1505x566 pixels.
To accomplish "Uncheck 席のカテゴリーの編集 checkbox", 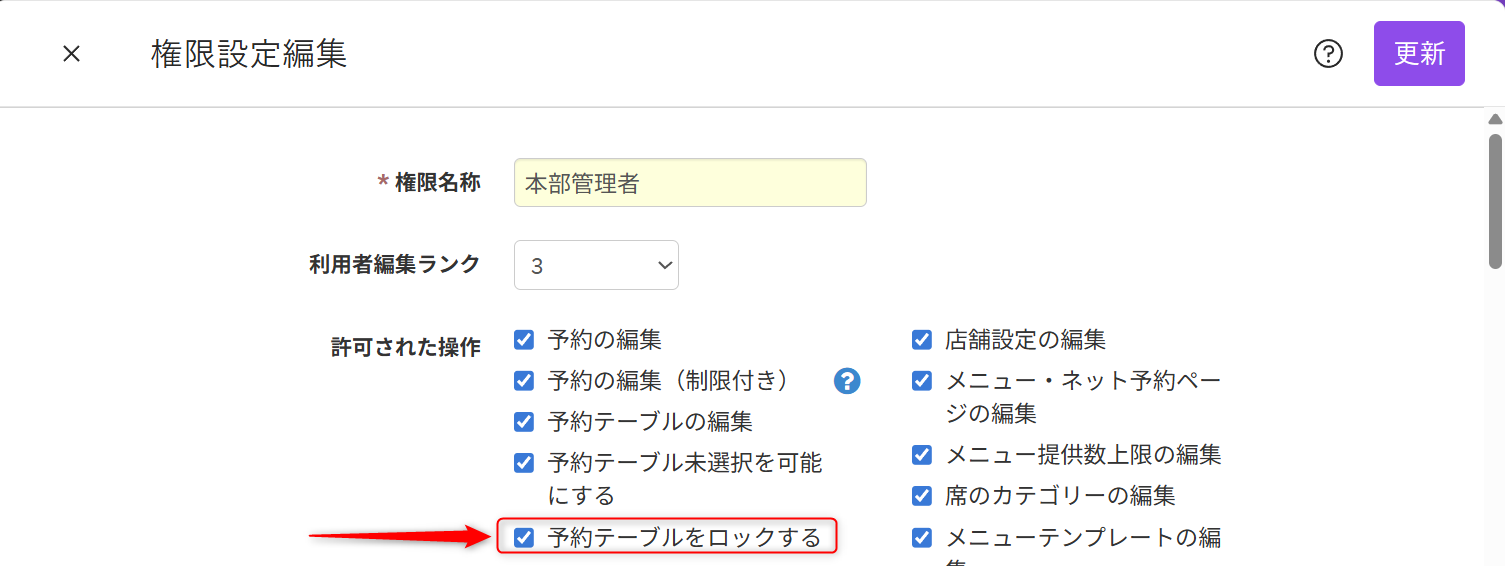I will click(x=922, y=496).
